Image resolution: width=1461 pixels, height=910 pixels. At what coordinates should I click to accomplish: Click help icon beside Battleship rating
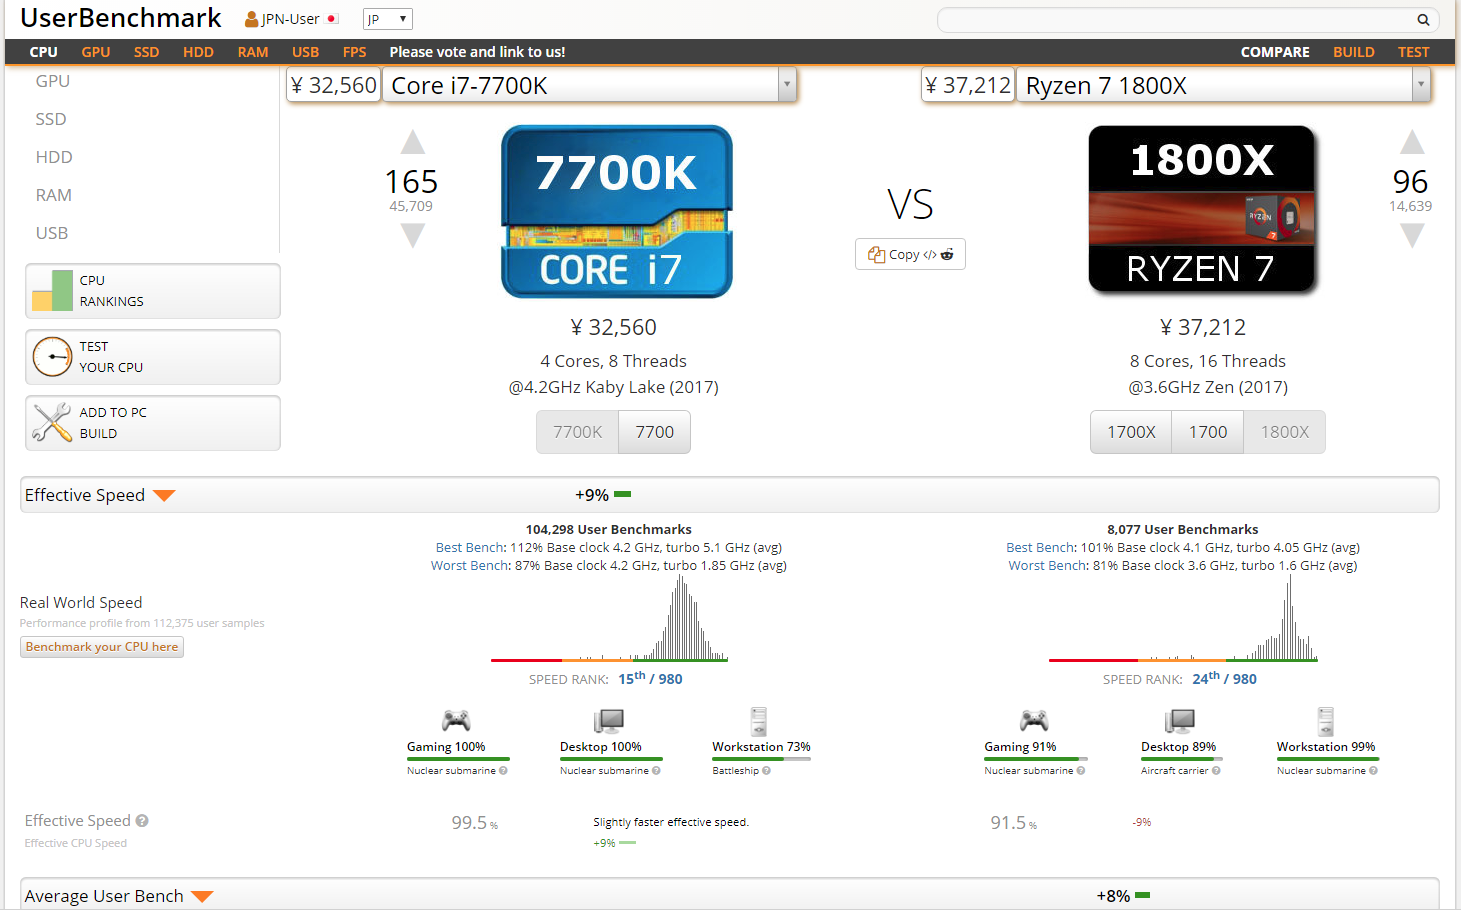(x=766, y=771)
